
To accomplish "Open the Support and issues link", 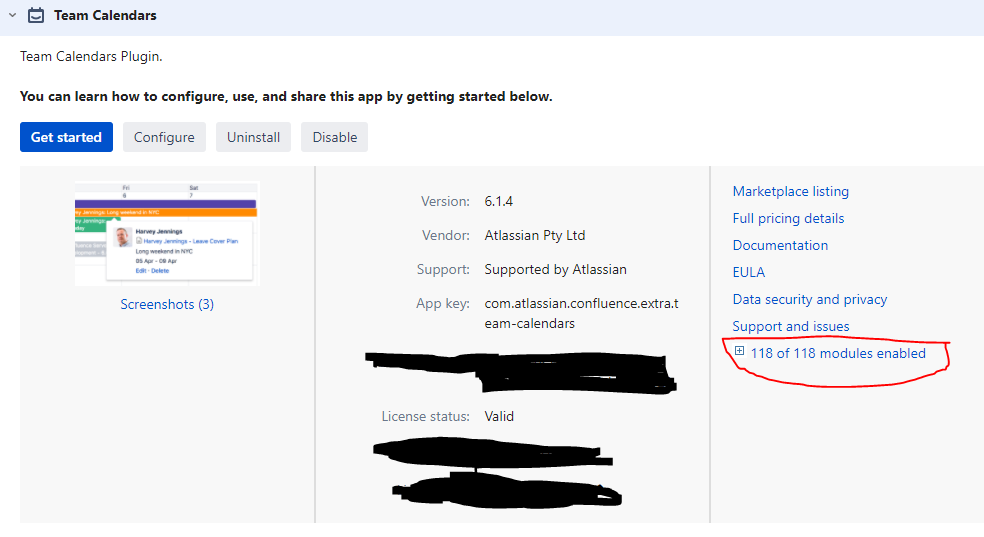I will click(x=791, y=326).
